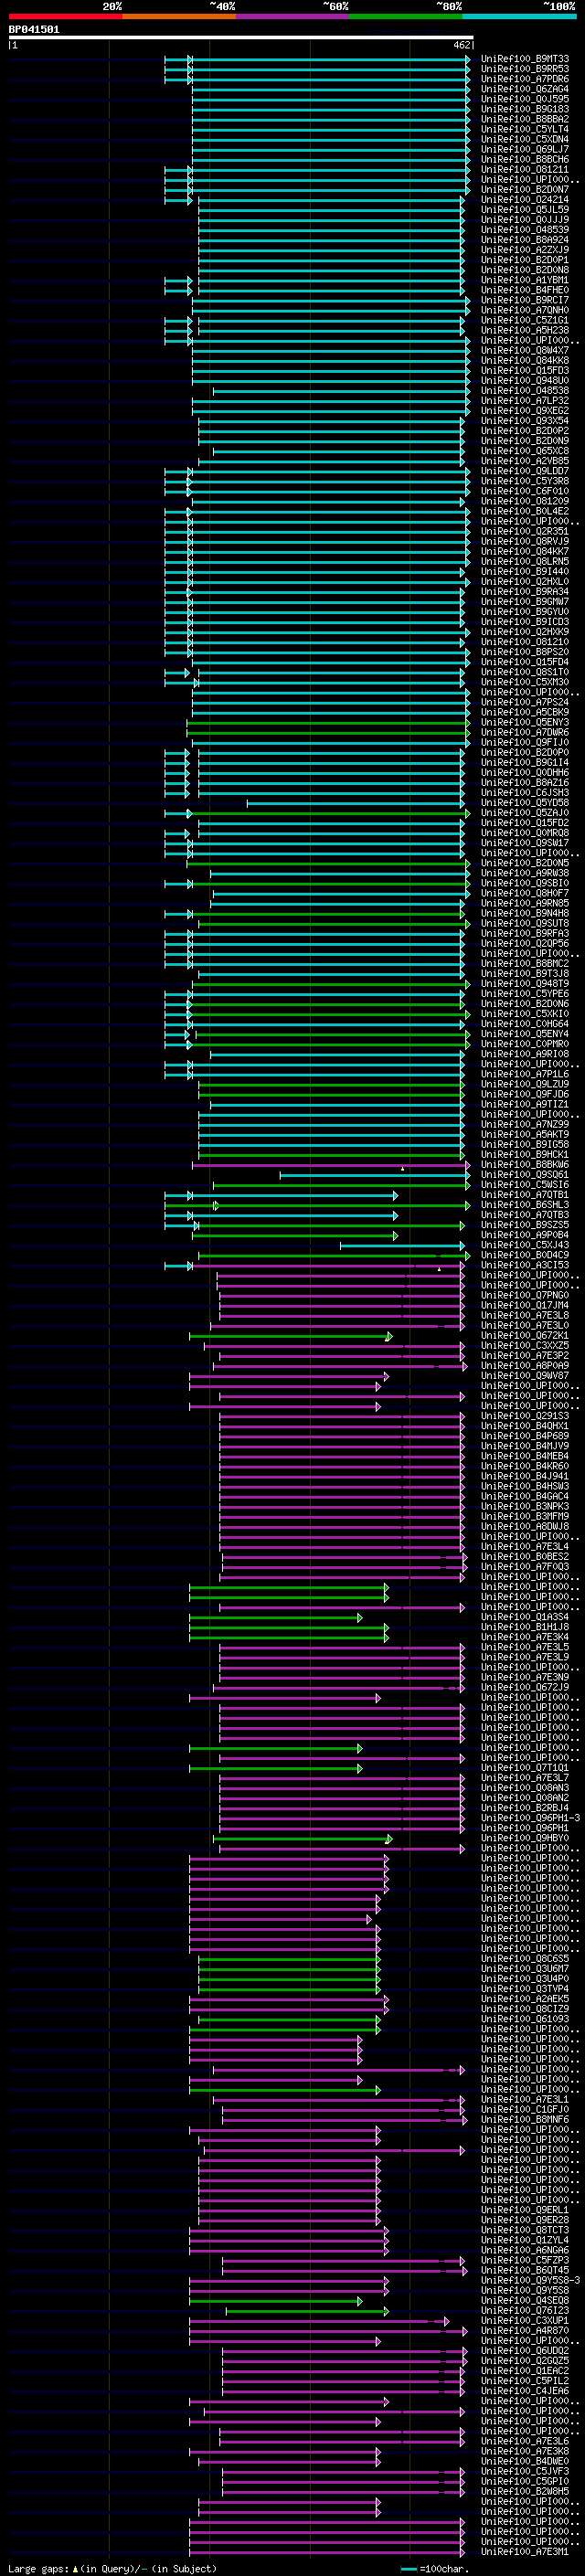The image size is (585, 2576).
Task: Open UniRef100_Q9SQ61 entry
Action: pos(525,1175)
